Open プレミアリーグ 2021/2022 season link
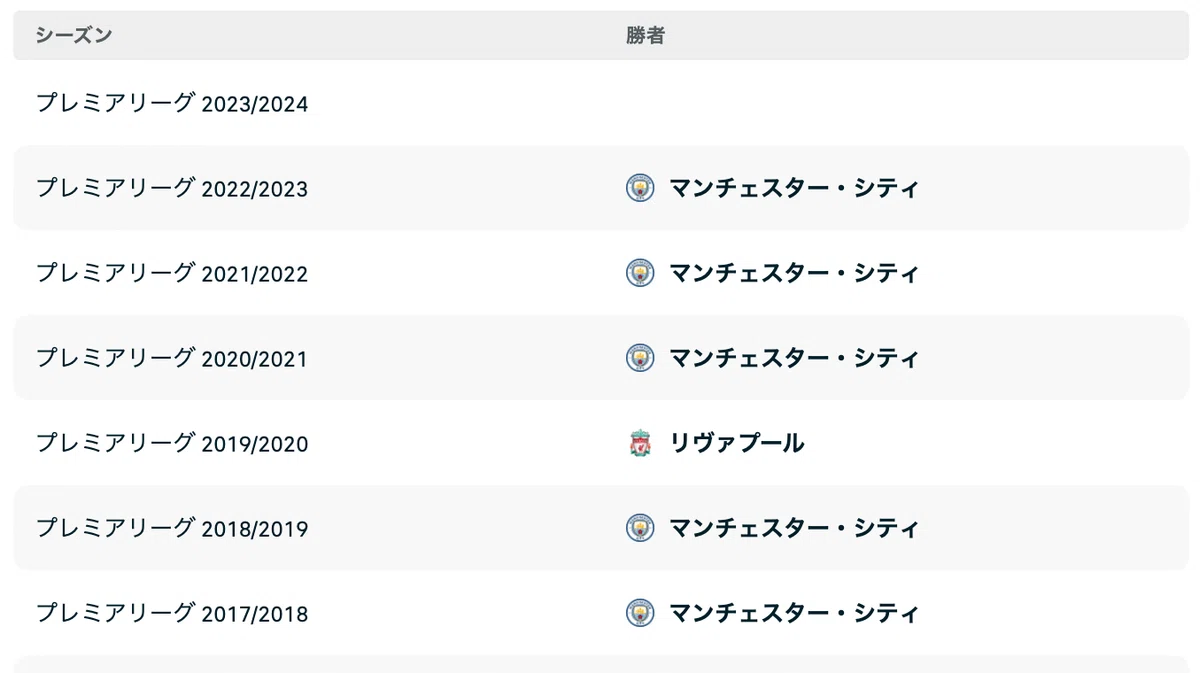1200x673 pixels. click(x=172, y=273)
